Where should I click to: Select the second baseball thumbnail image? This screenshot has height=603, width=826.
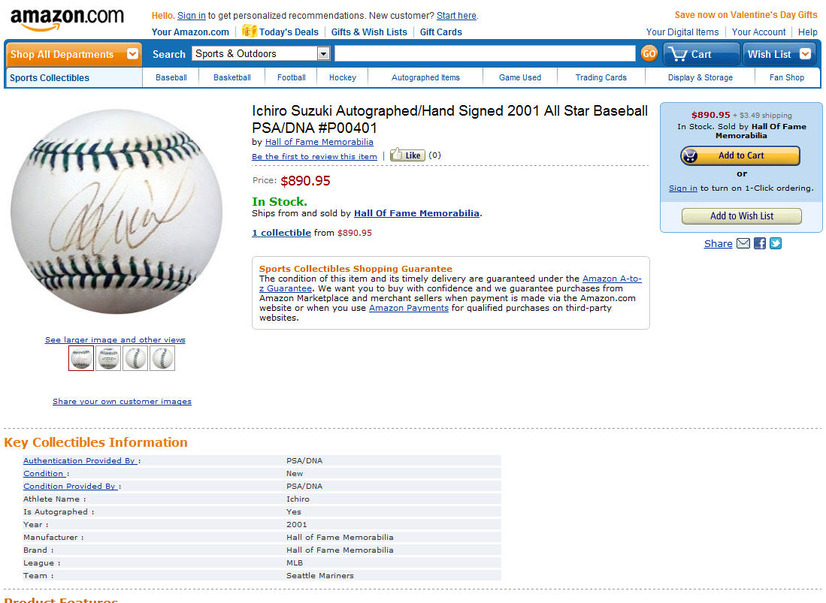109,359
